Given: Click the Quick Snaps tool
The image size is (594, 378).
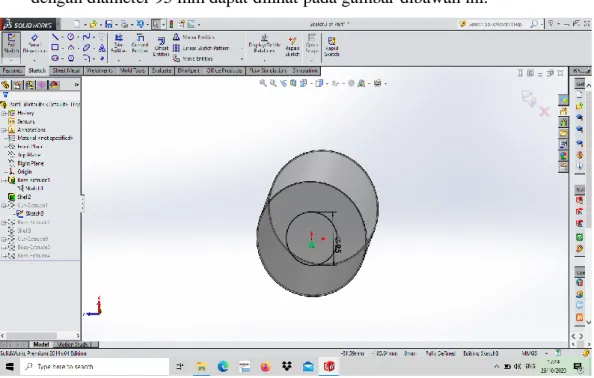Looking at the screenshot, I should (x=312, y=44).
